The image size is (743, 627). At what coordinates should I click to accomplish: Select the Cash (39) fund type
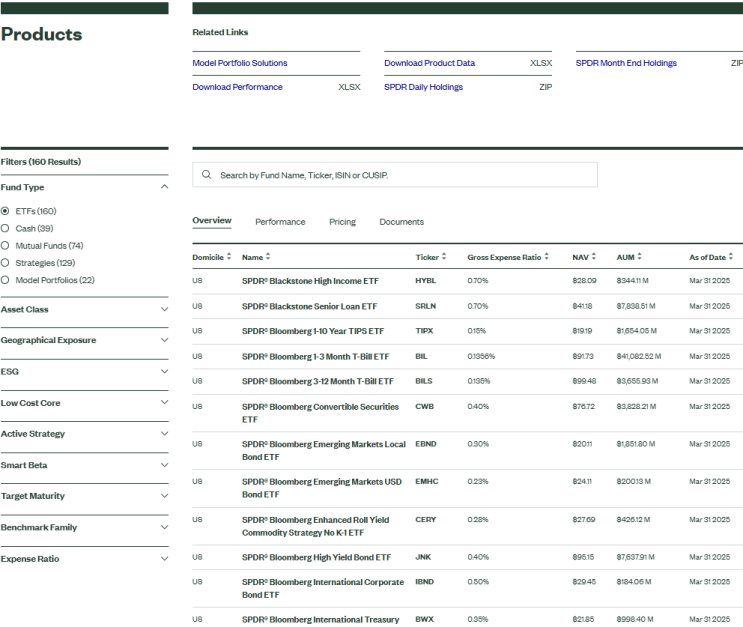click(6, 228)
